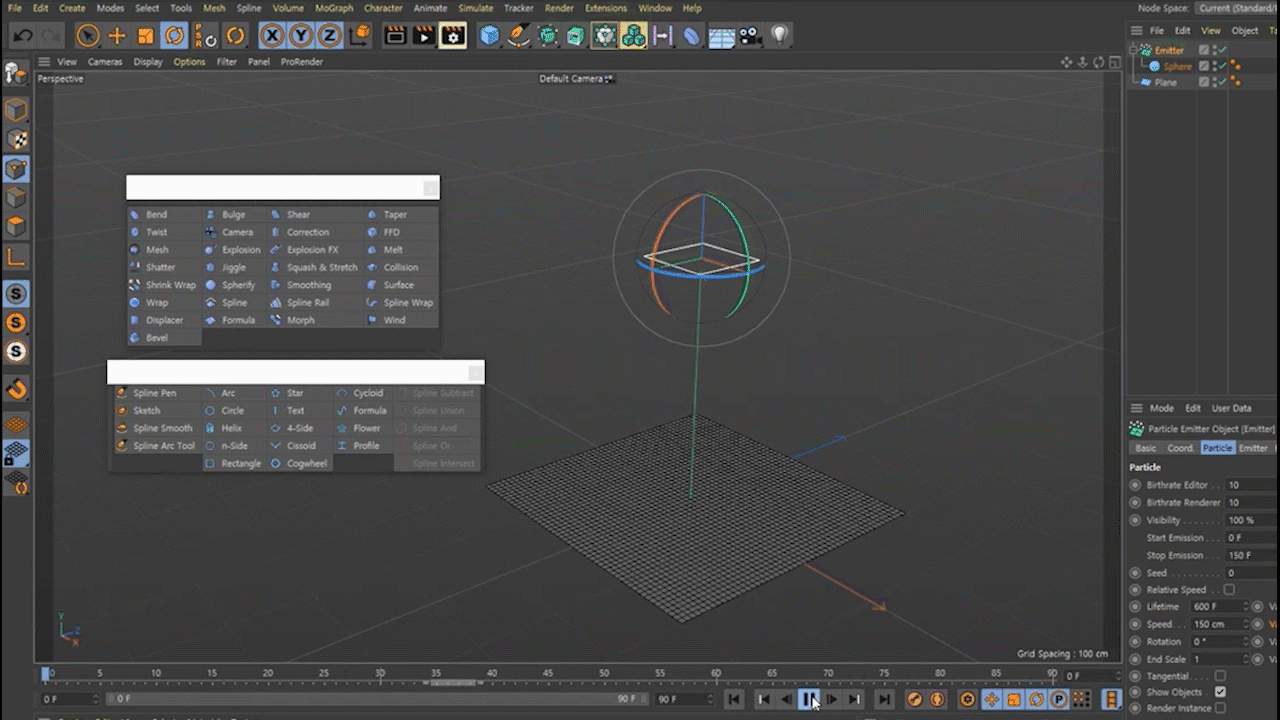1280x720 pixels.
Task: Toggle X-axis lock
Action: (272, 36)
